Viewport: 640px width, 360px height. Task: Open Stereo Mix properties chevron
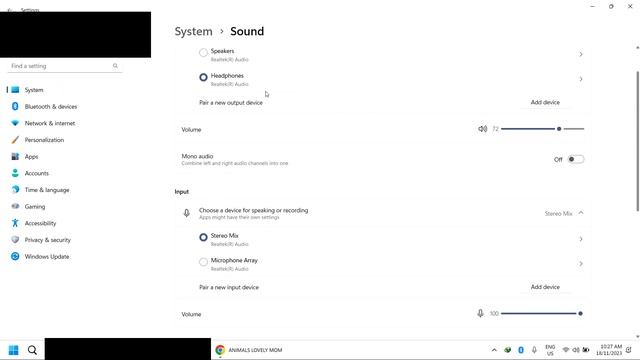581,239
